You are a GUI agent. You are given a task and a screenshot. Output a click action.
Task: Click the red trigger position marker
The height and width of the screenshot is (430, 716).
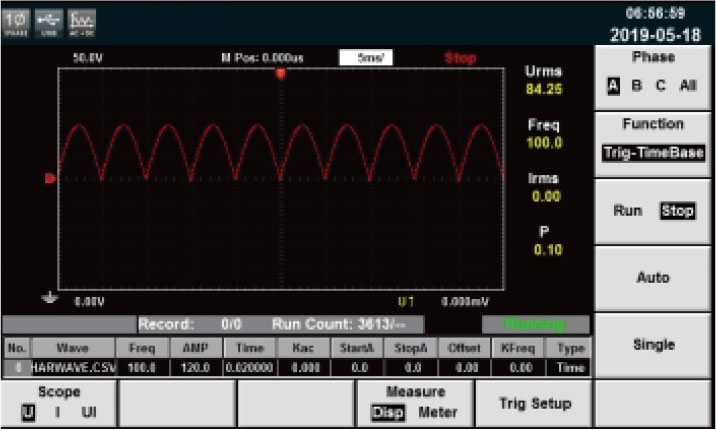(x=280, y=73)
